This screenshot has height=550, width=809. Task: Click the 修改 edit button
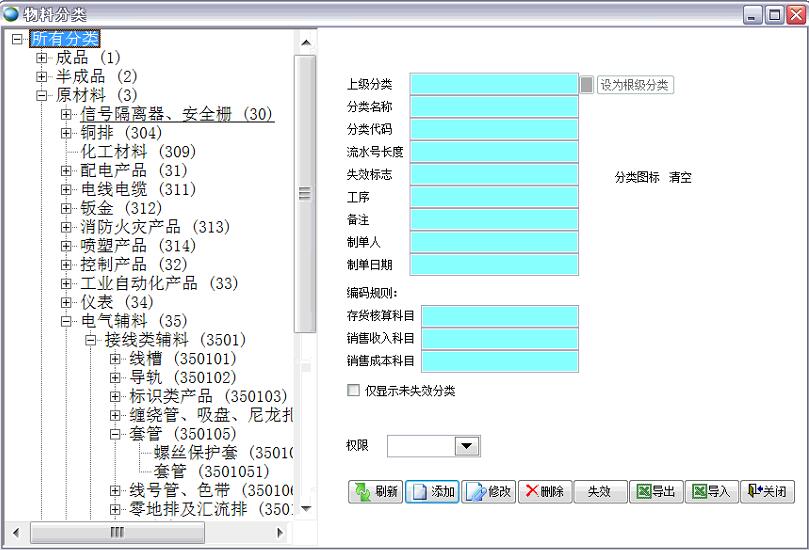tap(488, 492)
